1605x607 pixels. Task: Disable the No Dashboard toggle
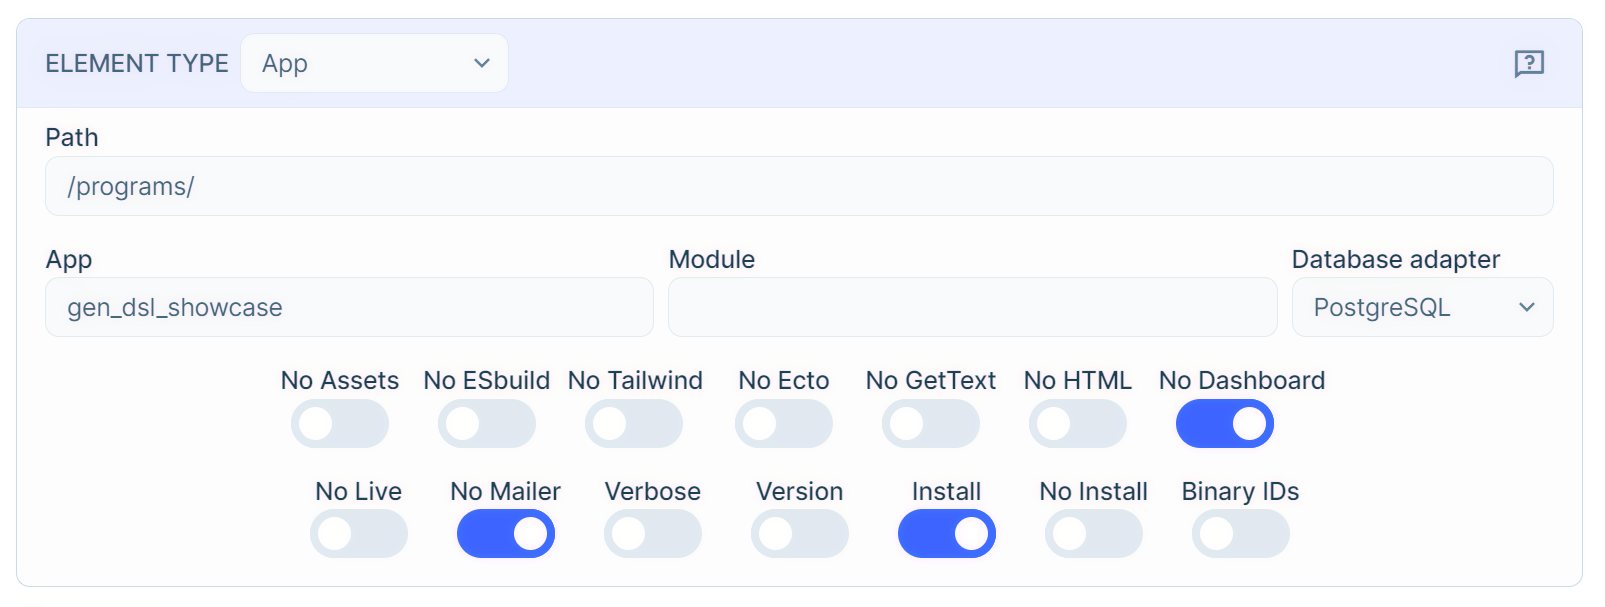pyautogui.click(x=1224, y=424)
